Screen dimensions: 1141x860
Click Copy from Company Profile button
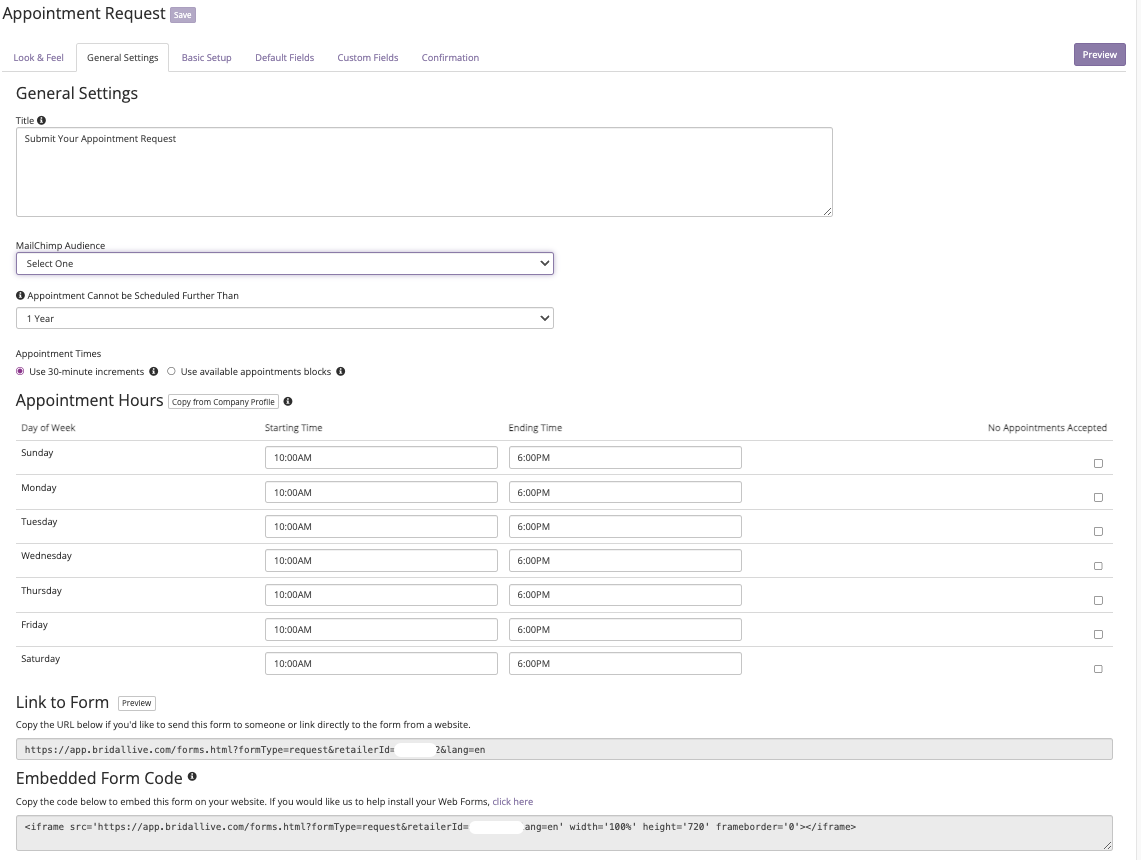(223, 402)
